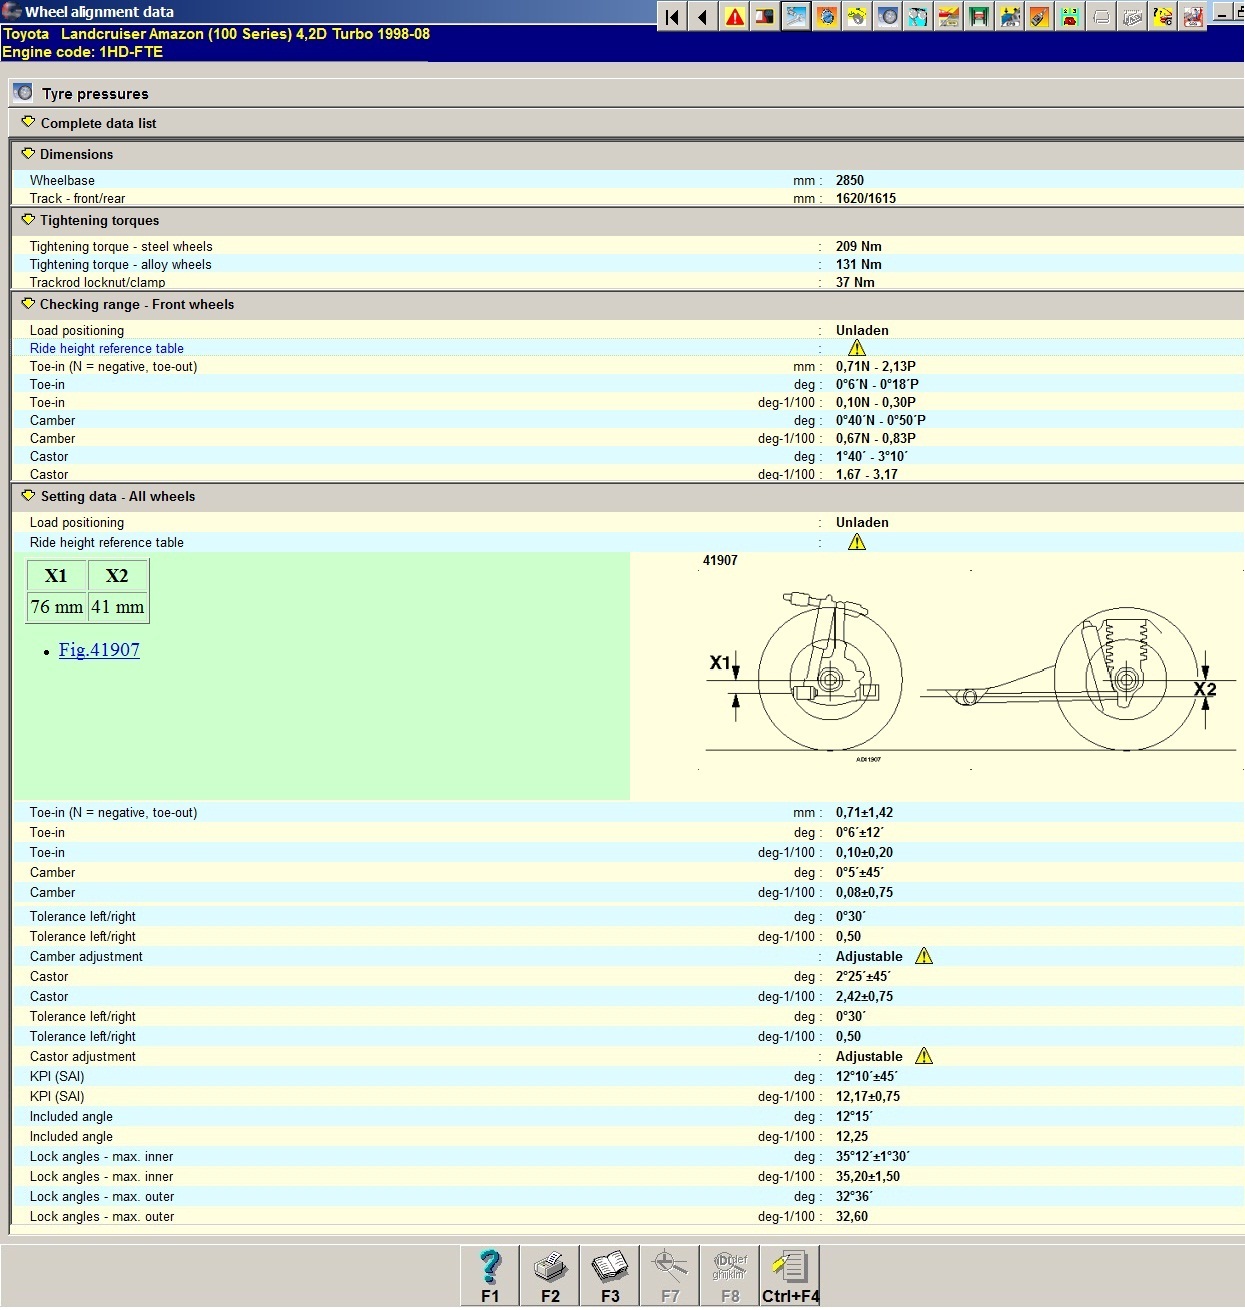Open the F3 open book manual button
The height and width of the screenshot is (1310, 1245).
point(610,1275)
